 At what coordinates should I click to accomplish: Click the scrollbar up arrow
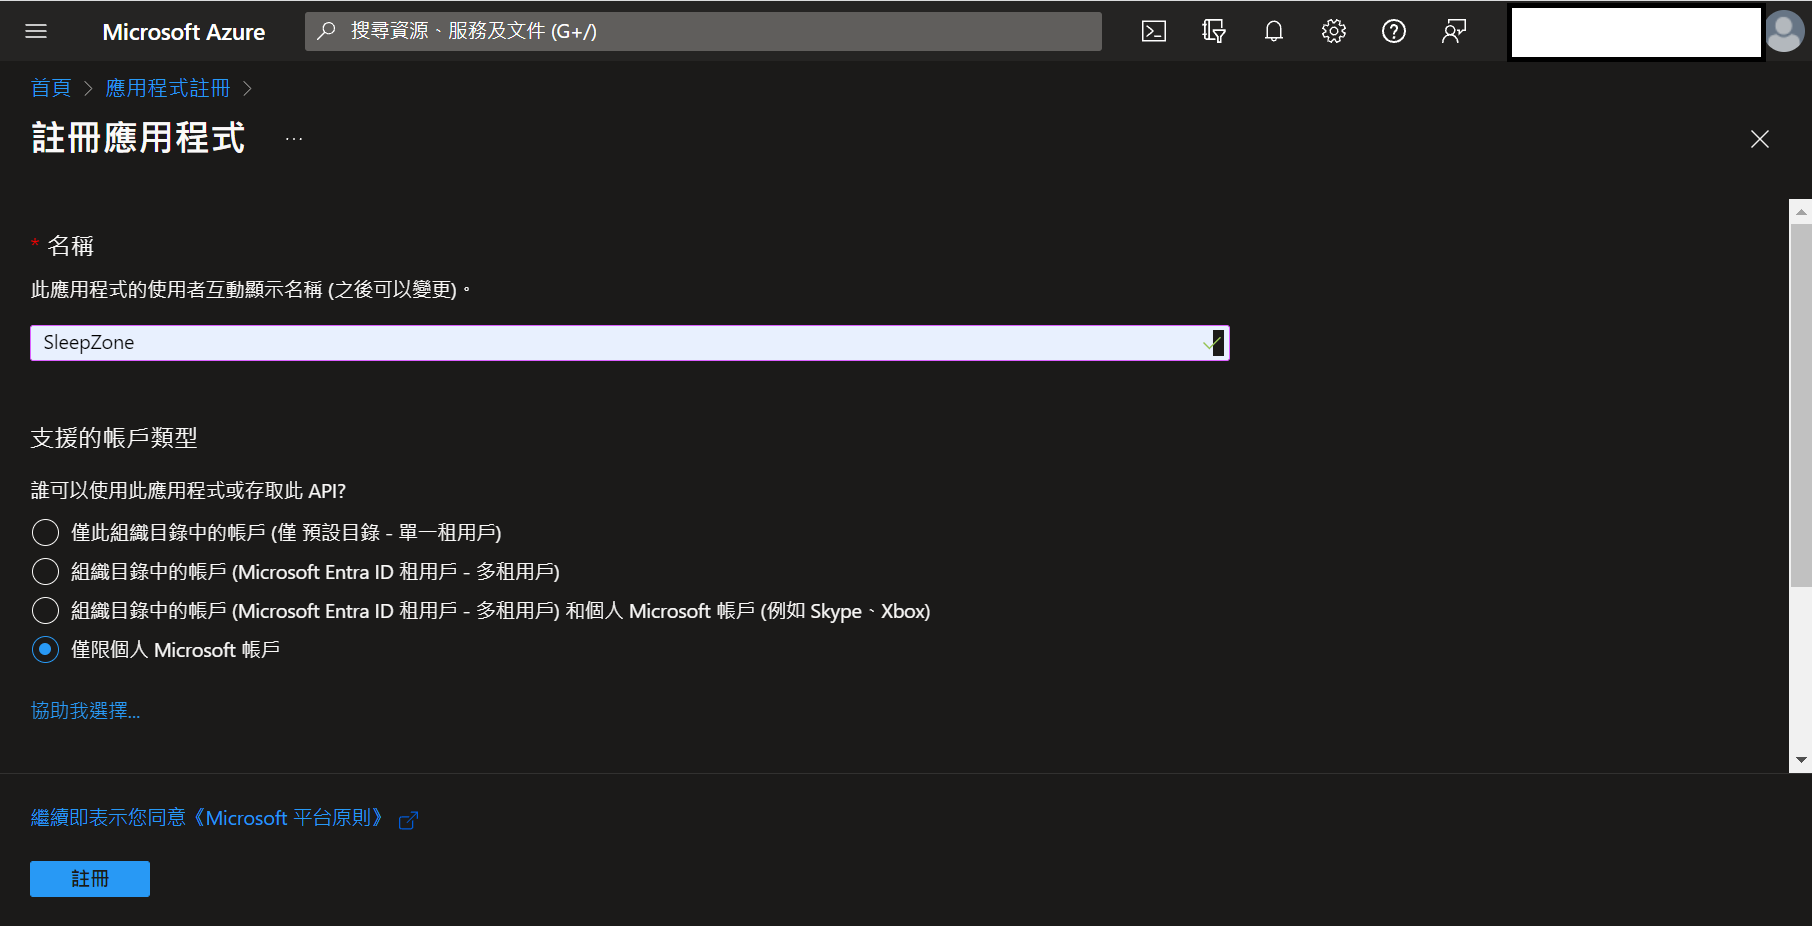coord(1801,211)
